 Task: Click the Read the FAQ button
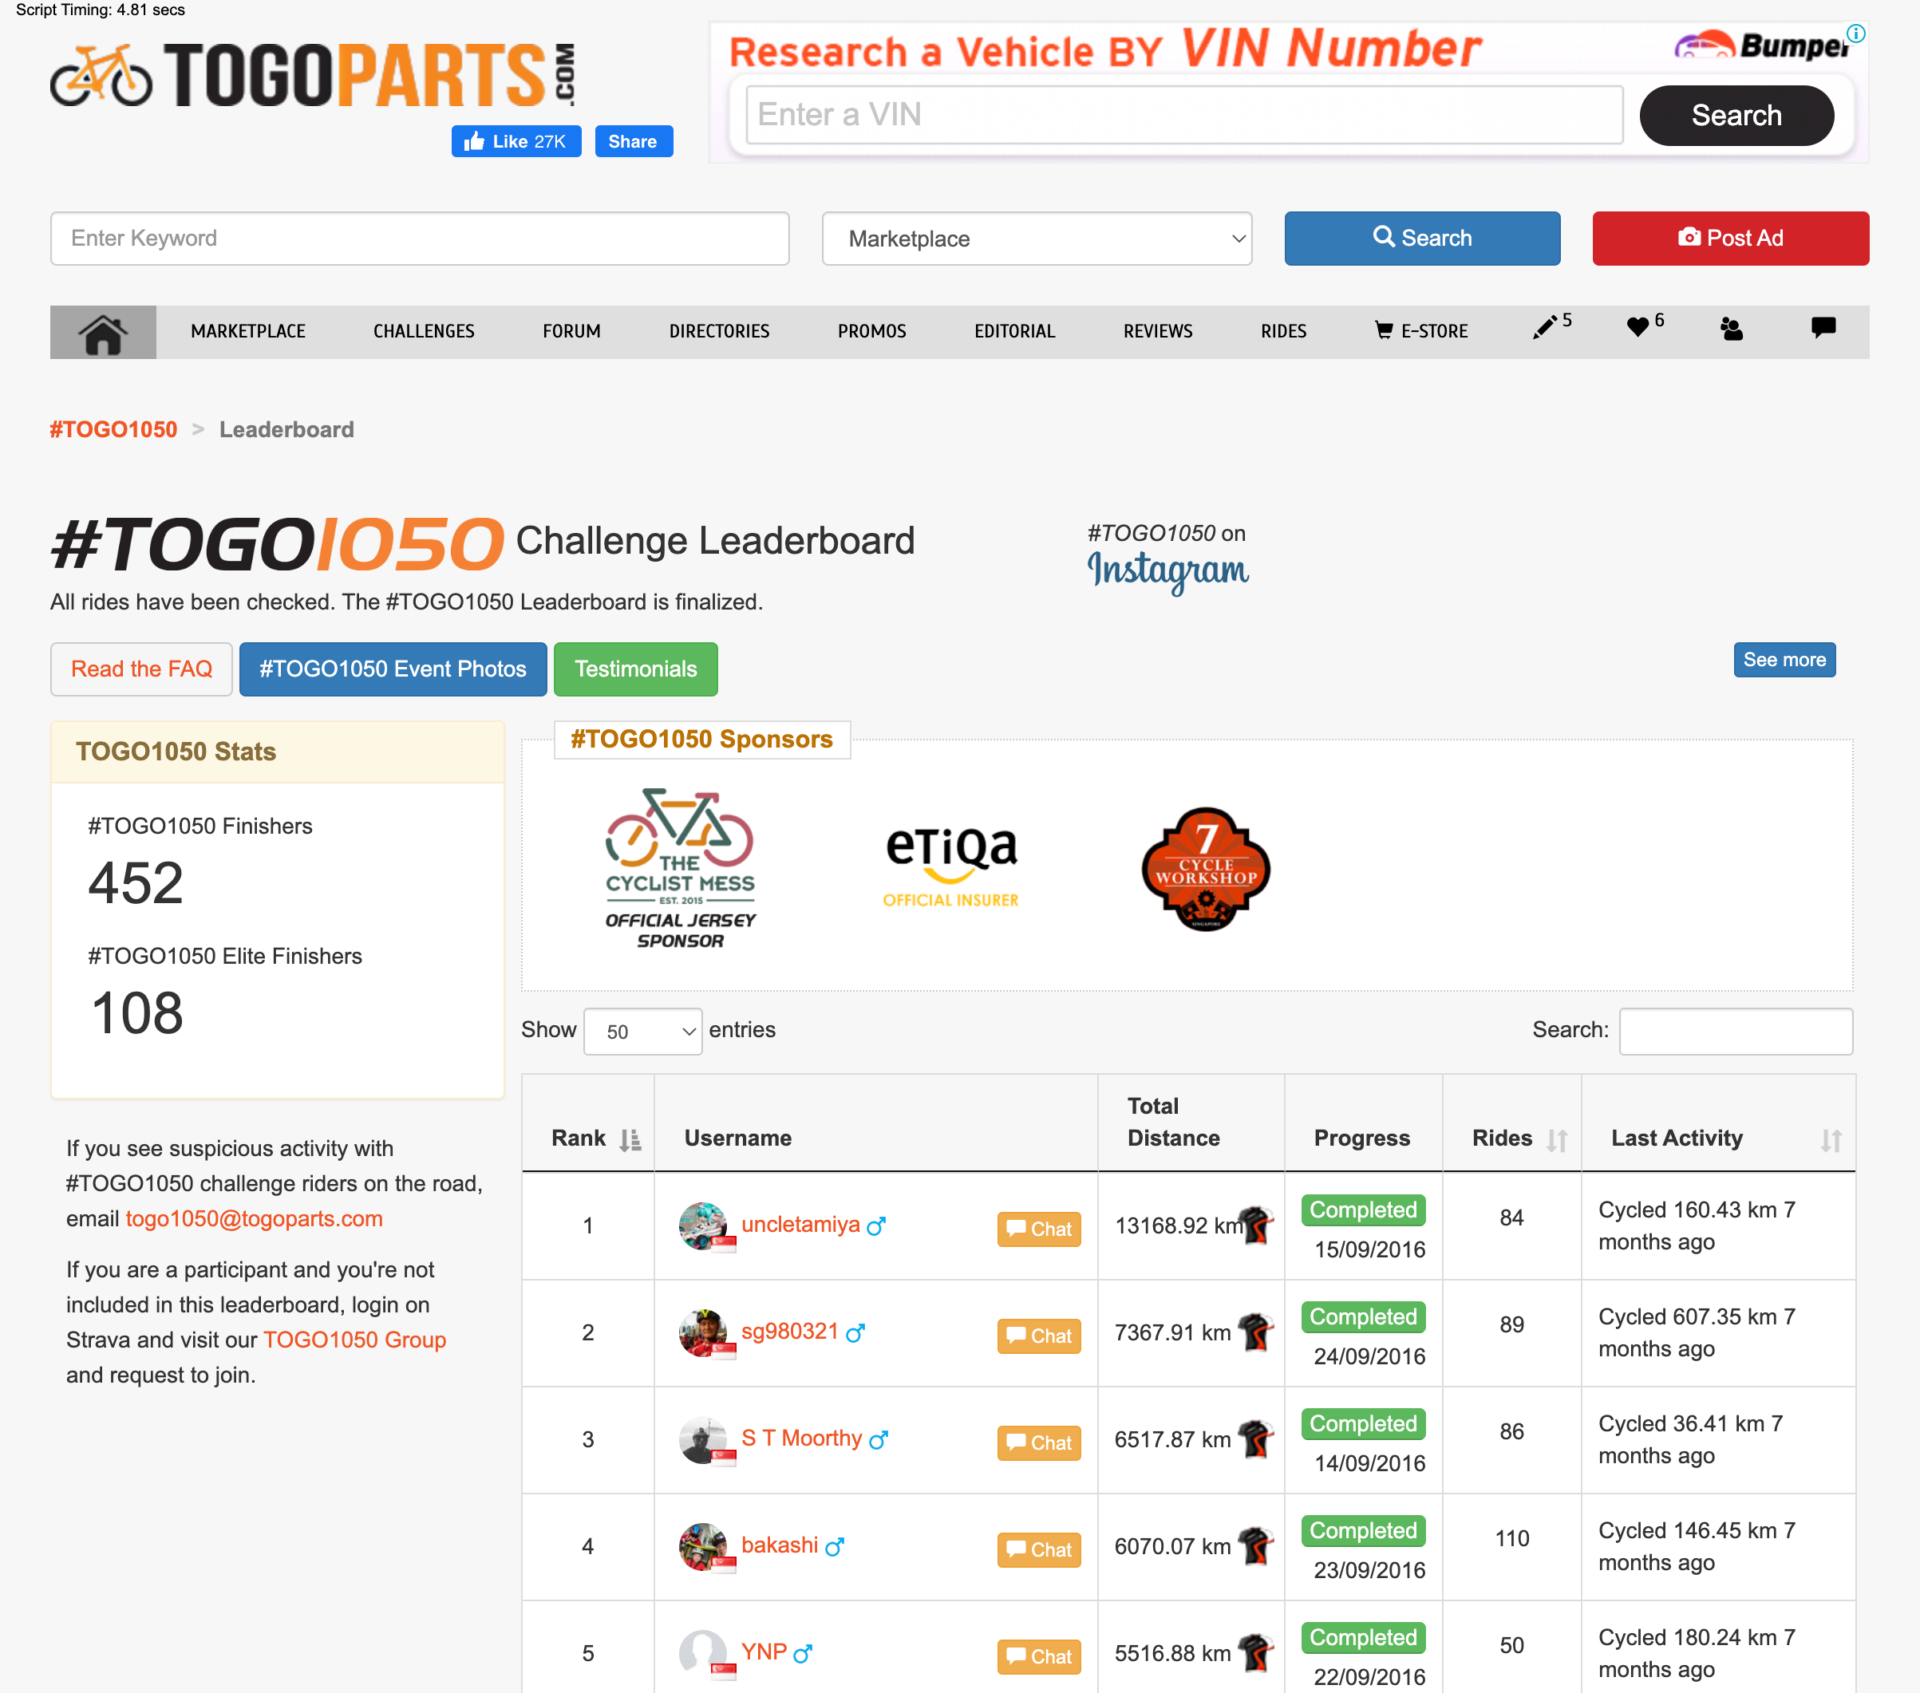coord(141,668)
